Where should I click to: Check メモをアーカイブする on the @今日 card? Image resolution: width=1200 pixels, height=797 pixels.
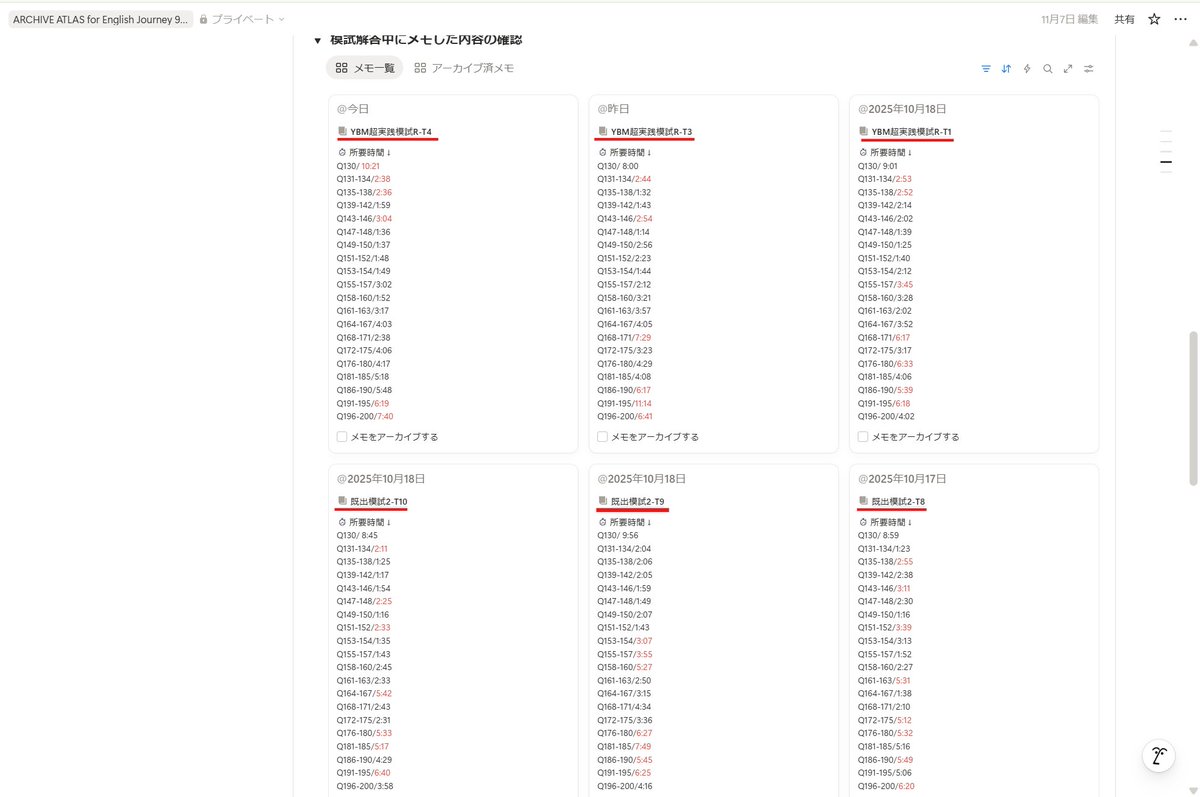(342, 436)
